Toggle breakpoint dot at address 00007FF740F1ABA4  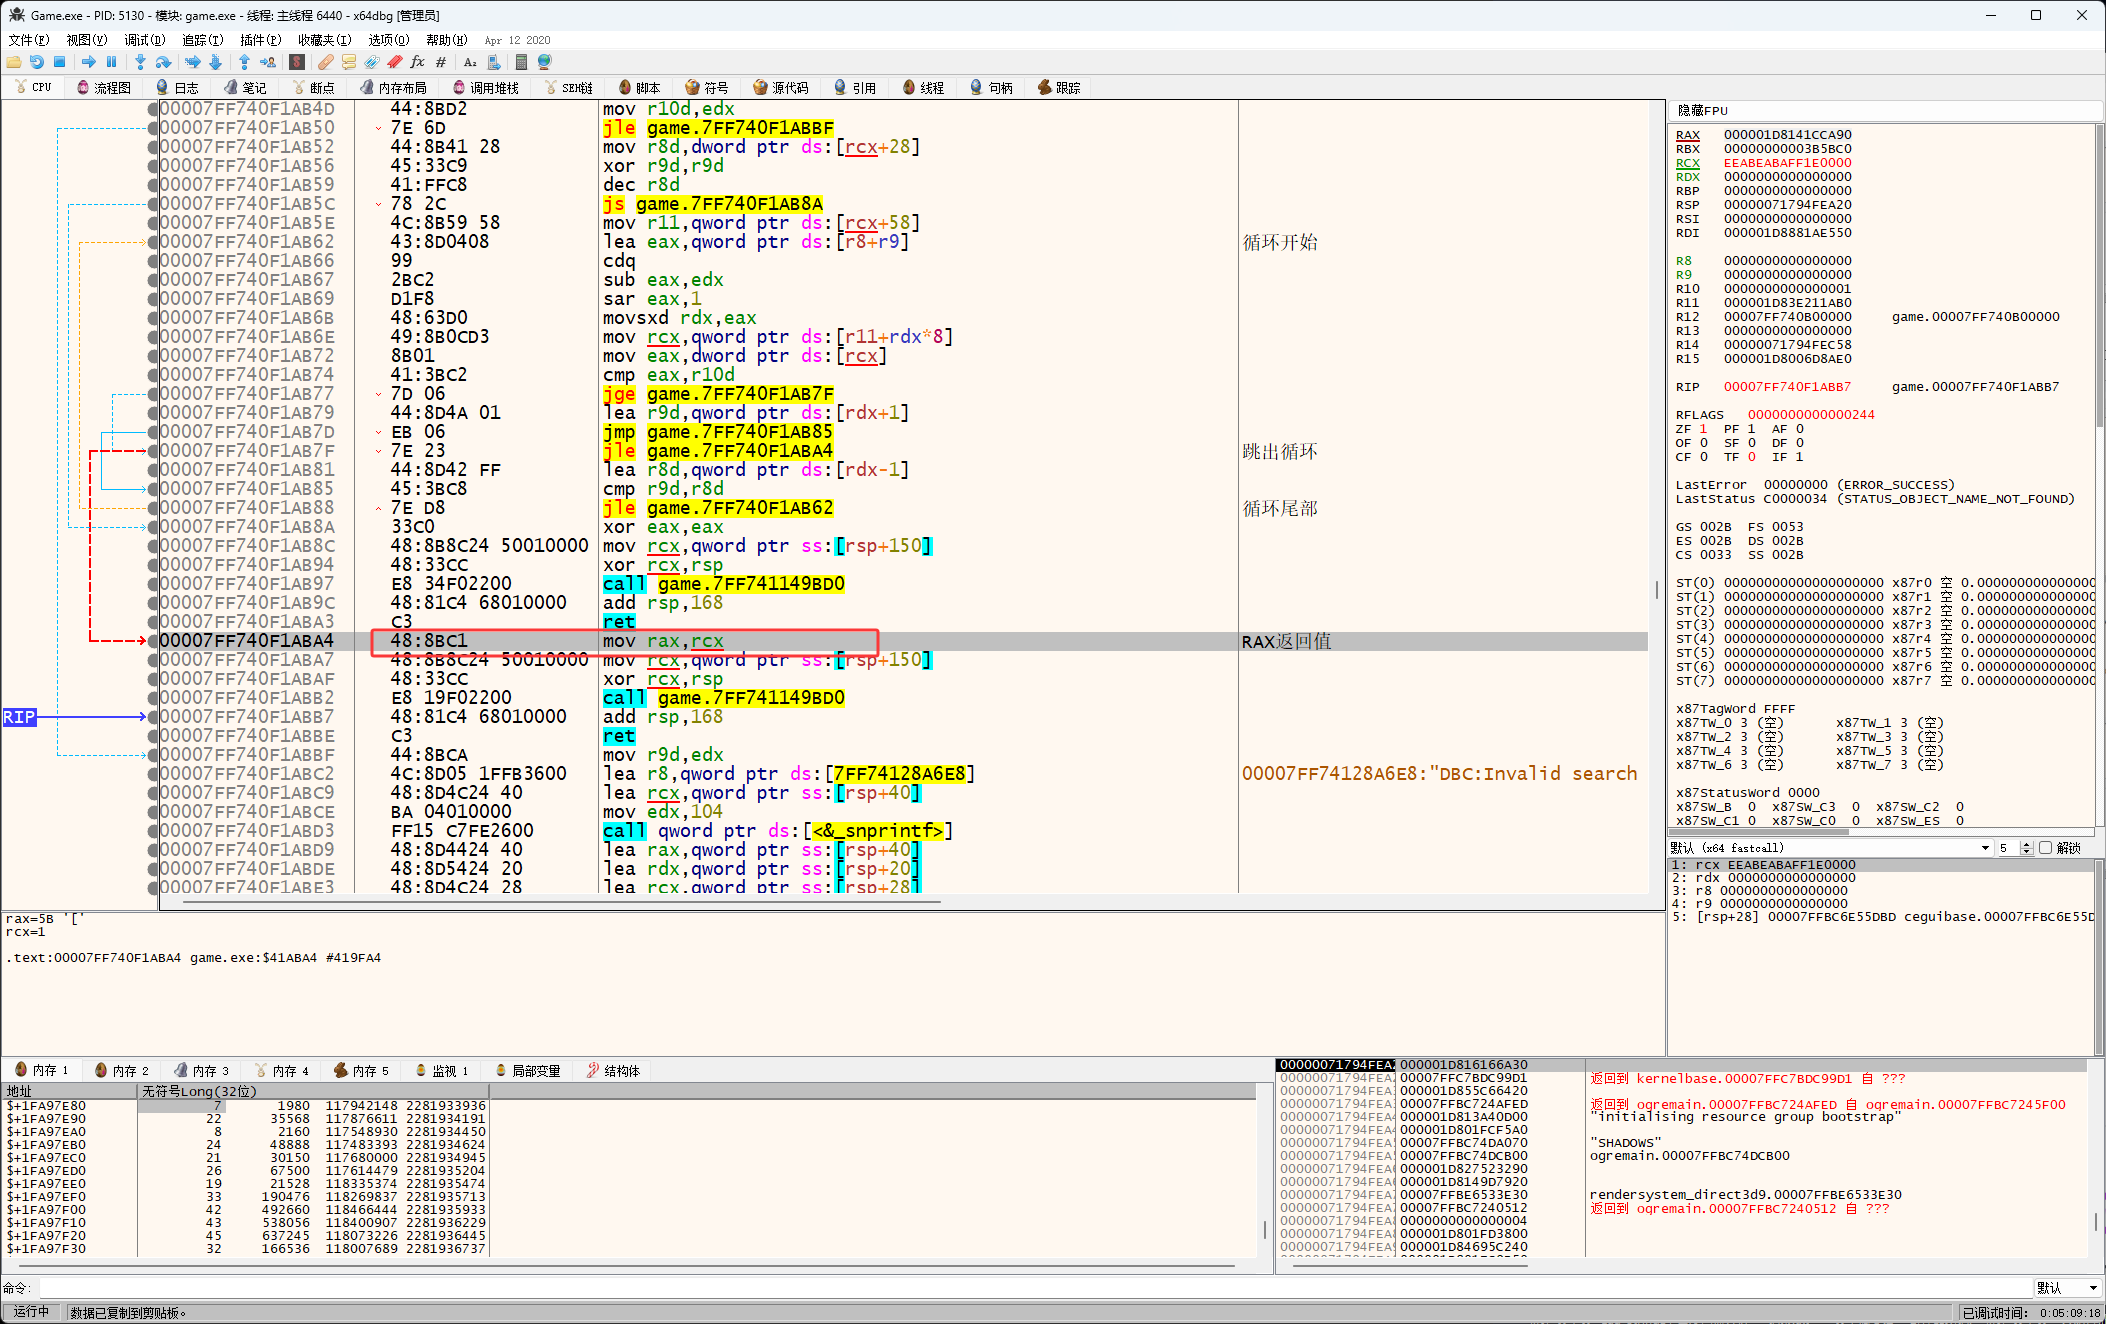[x=153, y=641]
